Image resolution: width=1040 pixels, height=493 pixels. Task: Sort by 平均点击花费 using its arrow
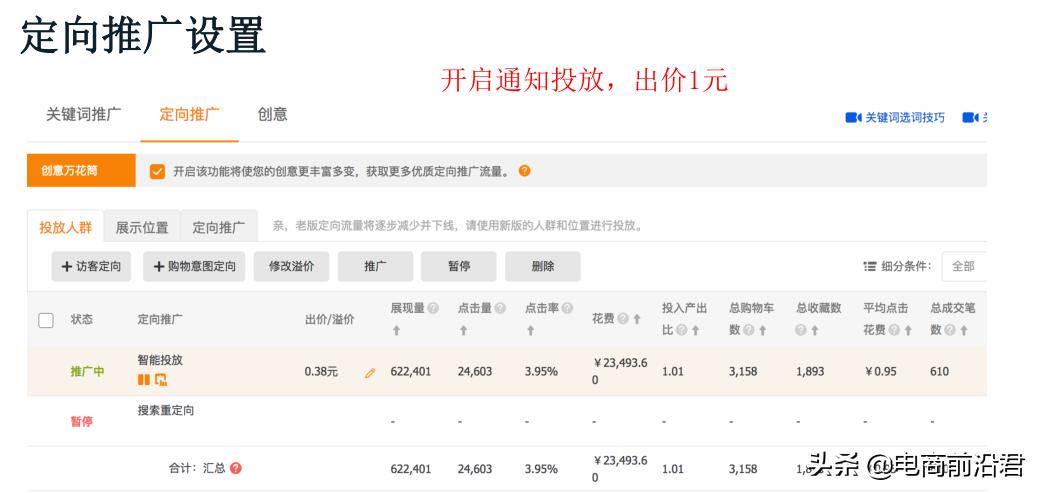click(908, 330)
